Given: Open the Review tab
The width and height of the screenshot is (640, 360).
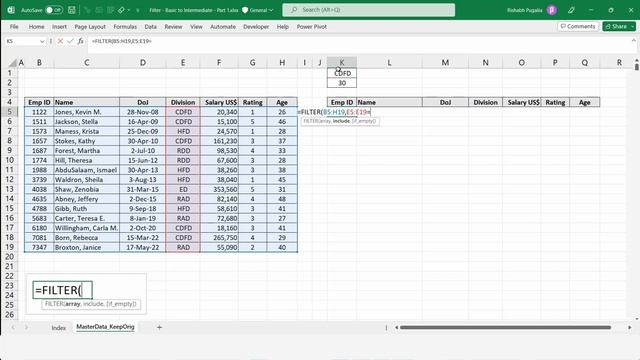Looking at the screenshot, I should 173,27.
